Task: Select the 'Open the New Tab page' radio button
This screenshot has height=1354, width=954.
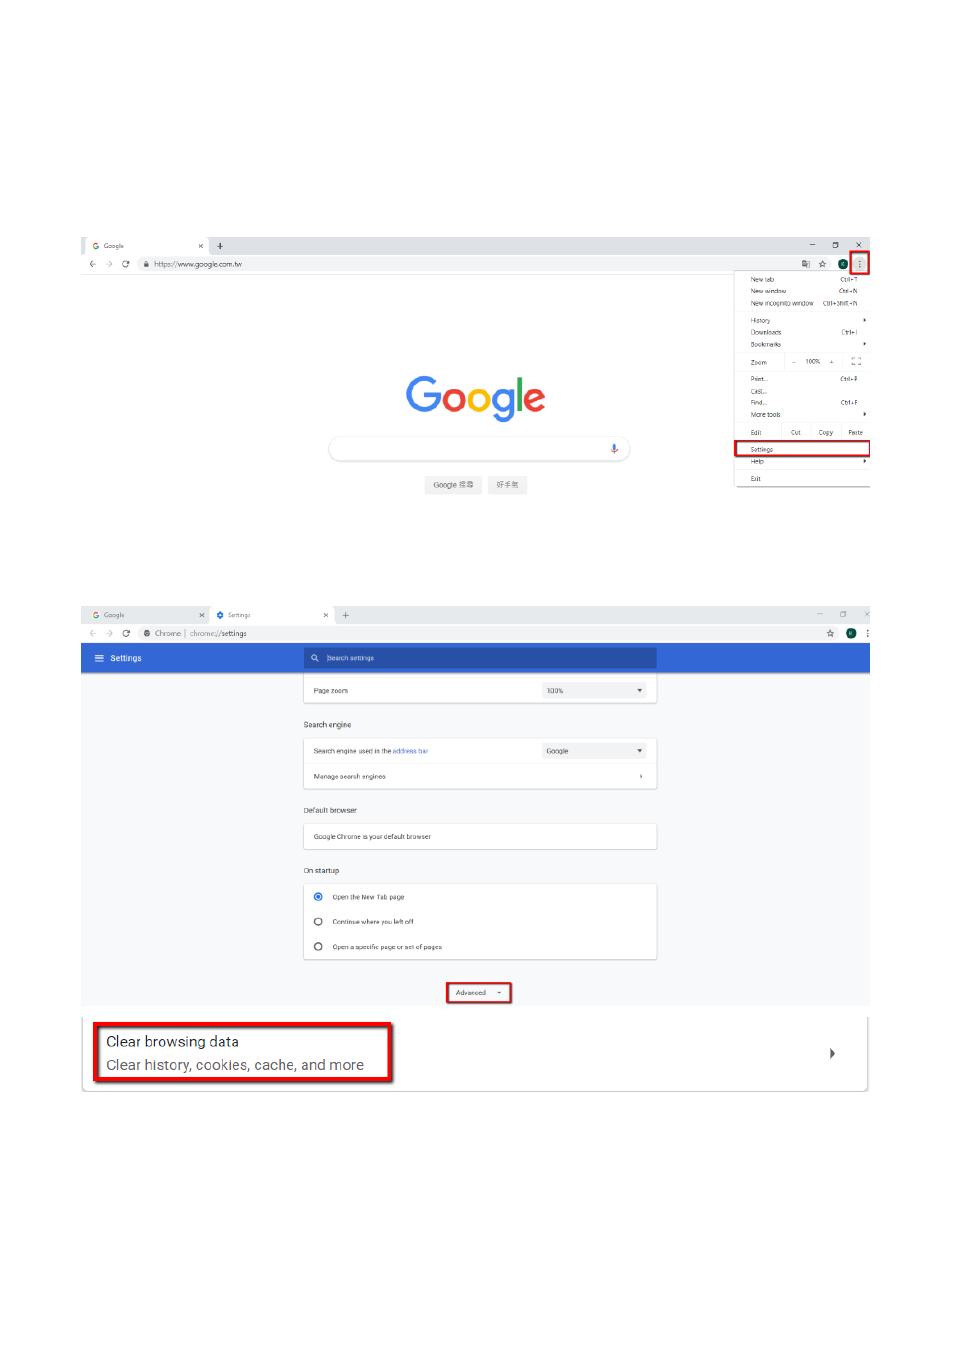Action: coord(318,897)
